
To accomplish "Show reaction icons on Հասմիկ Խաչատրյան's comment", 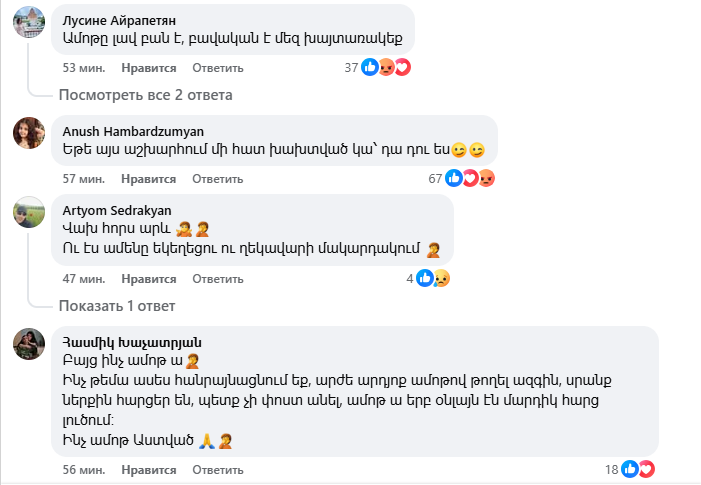I will tap(638, 468).
